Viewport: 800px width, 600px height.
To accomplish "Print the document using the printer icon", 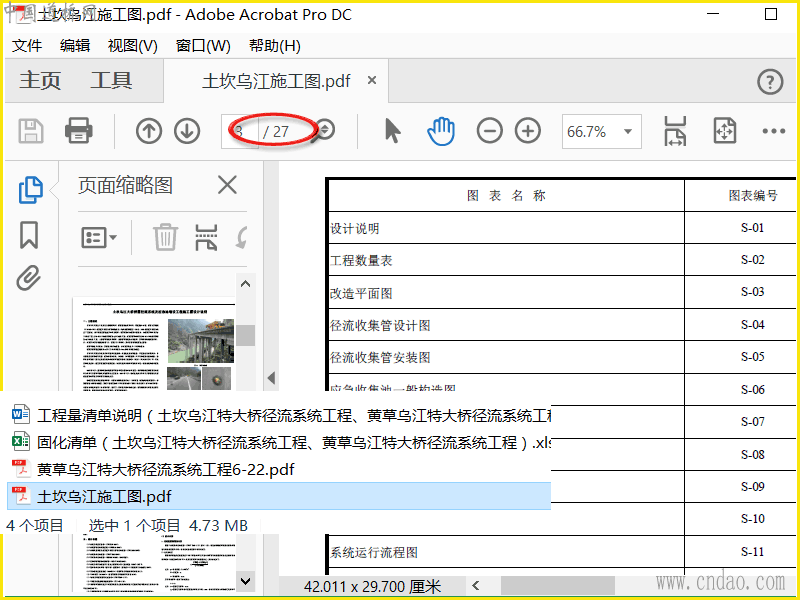I will coord(79,131).
